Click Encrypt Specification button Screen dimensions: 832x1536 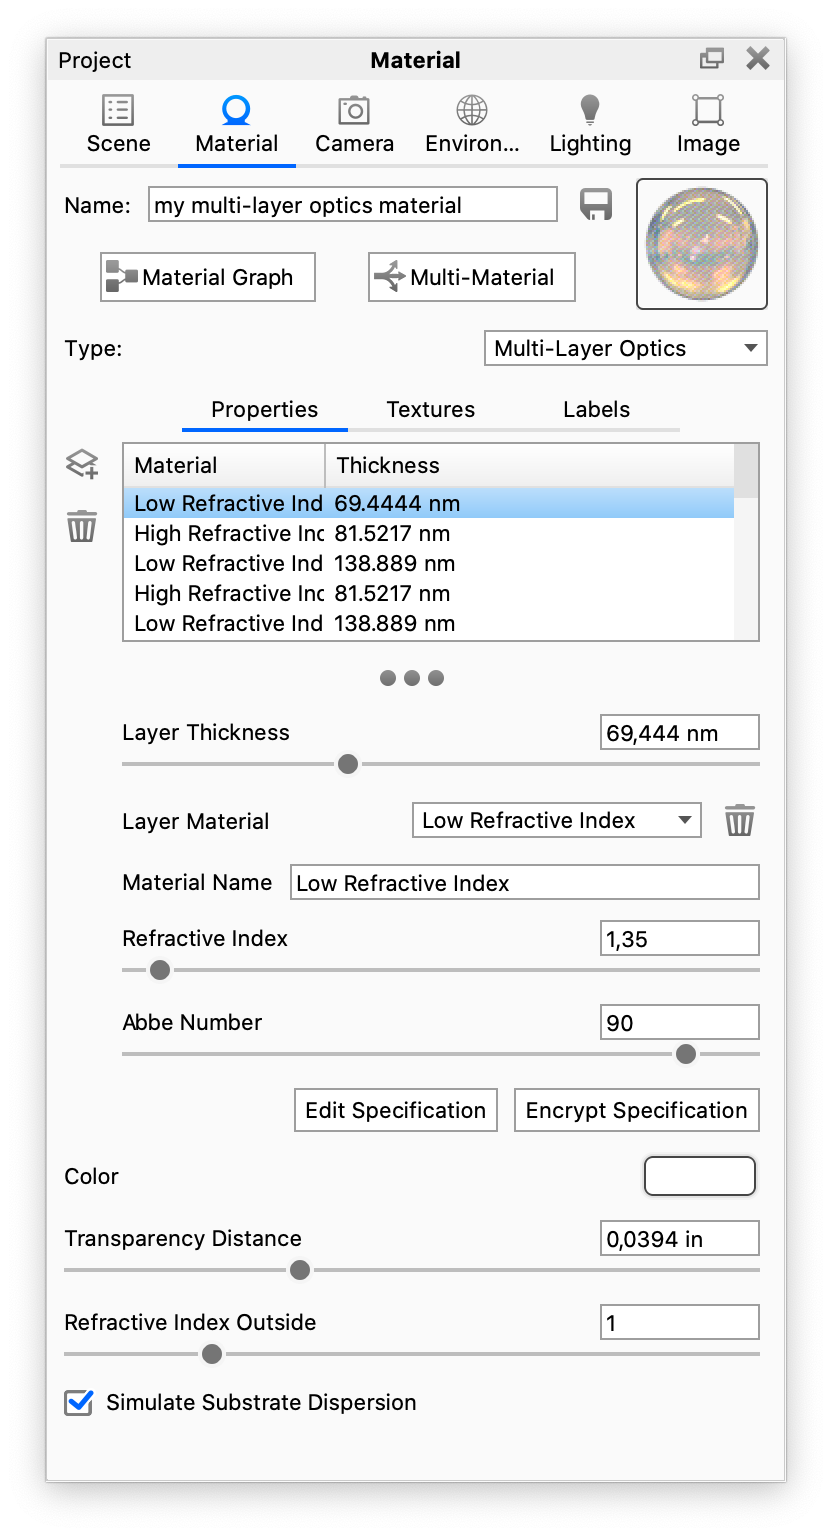pos(637,1110)
